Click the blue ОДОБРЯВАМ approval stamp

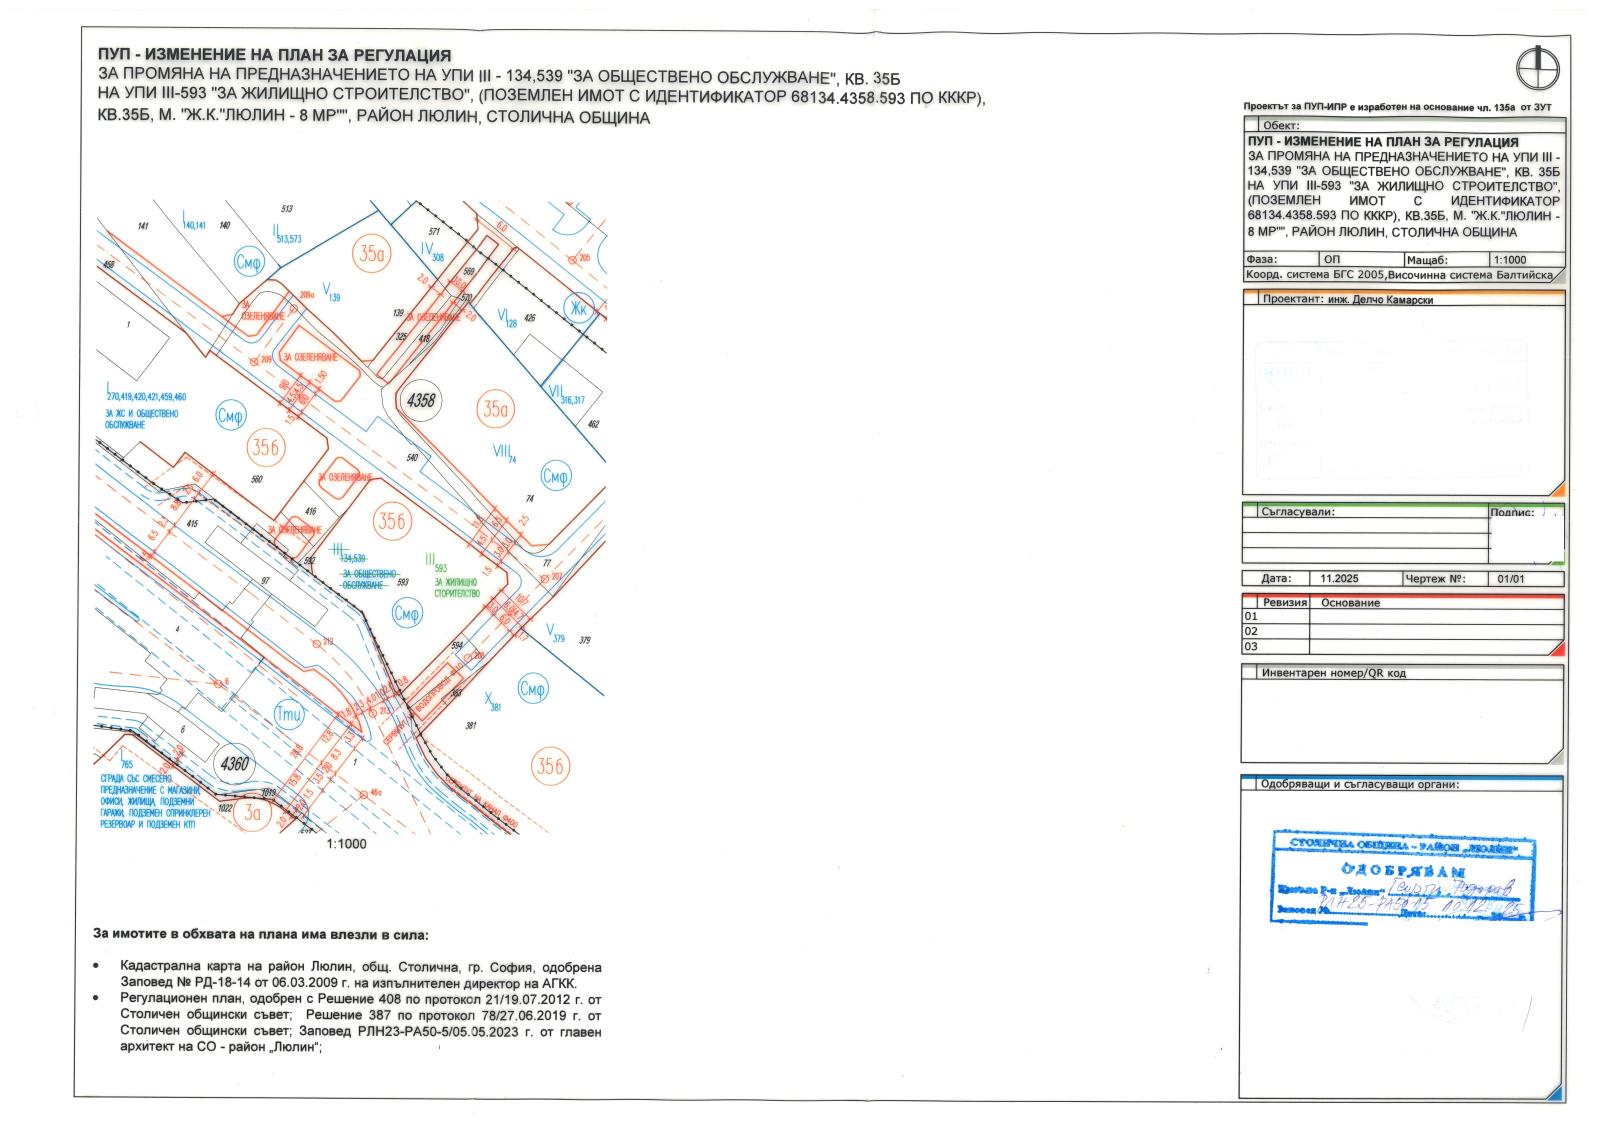click(x=1403, y=874)
